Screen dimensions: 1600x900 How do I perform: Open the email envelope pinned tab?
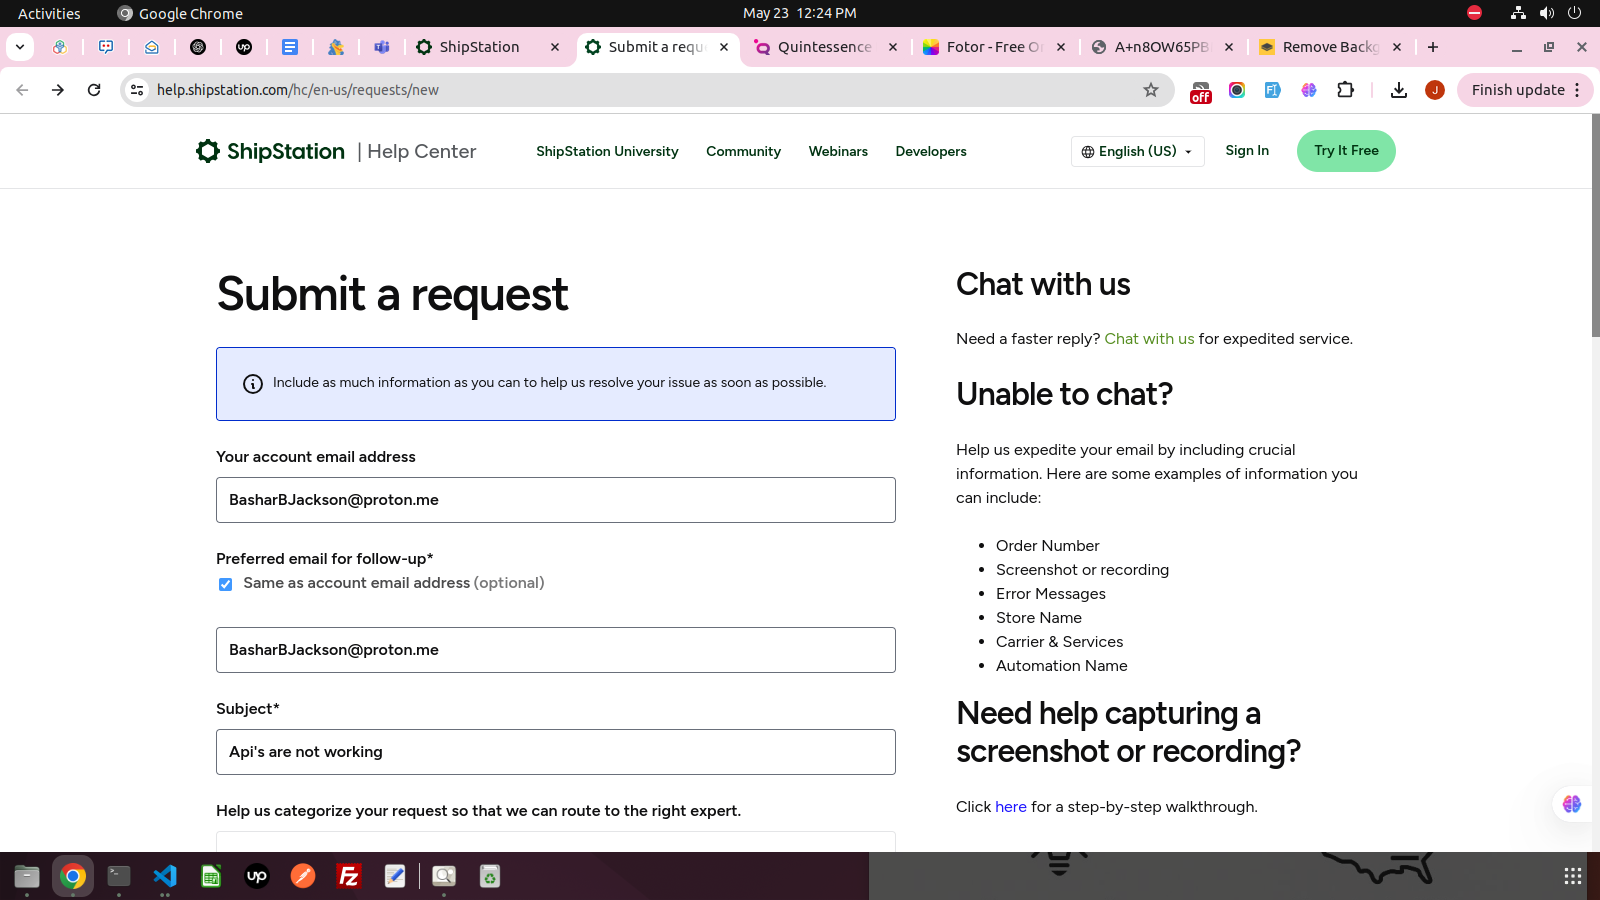coord(152,47)
